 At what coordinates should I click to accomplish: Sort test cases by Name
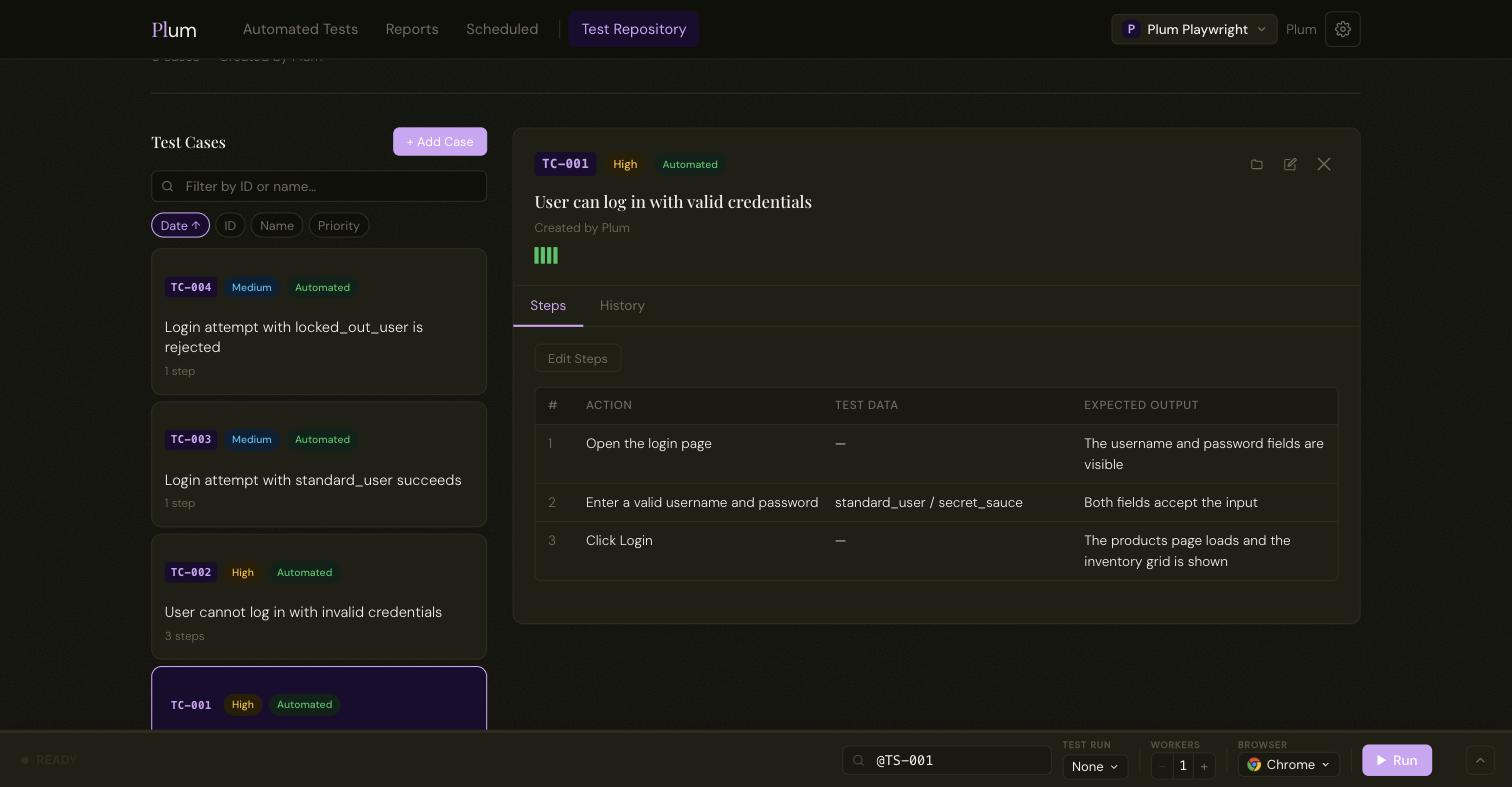click(x=277, y=225)
